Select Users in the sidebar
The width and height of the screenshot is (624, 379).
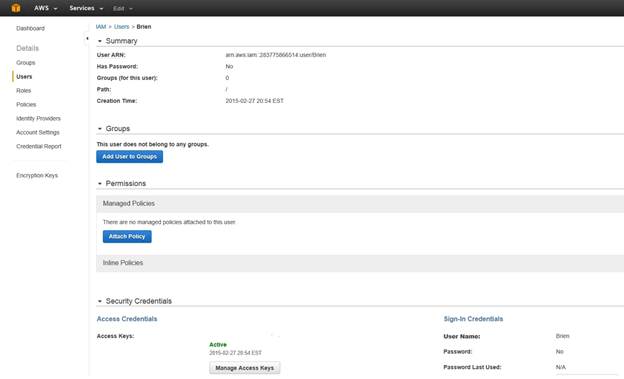(24, 76)
